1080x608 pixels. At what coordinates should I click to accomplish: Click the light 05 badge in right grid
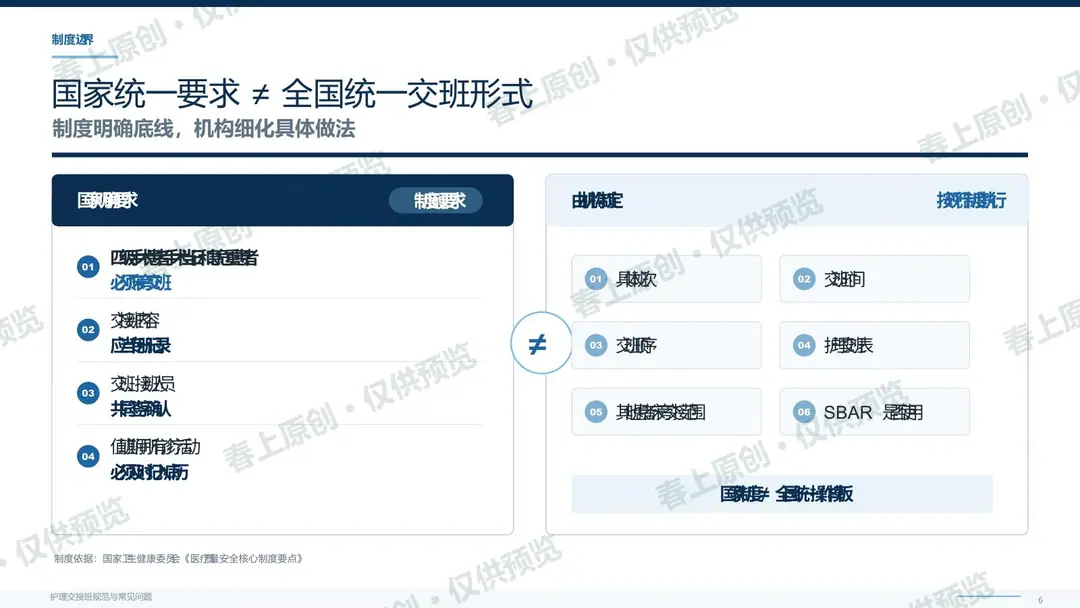(596, 412)
